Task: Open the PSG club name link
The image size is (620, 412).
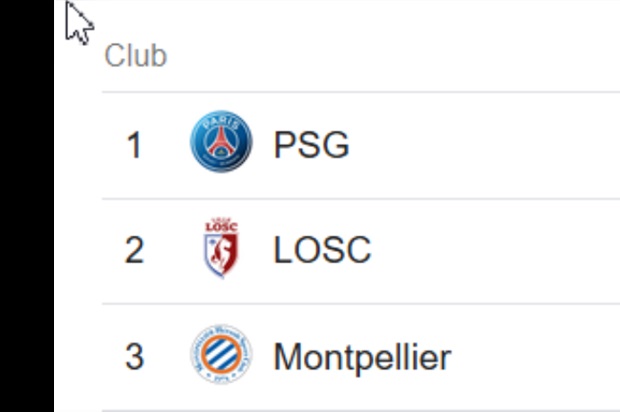Action: click(312, 145)
